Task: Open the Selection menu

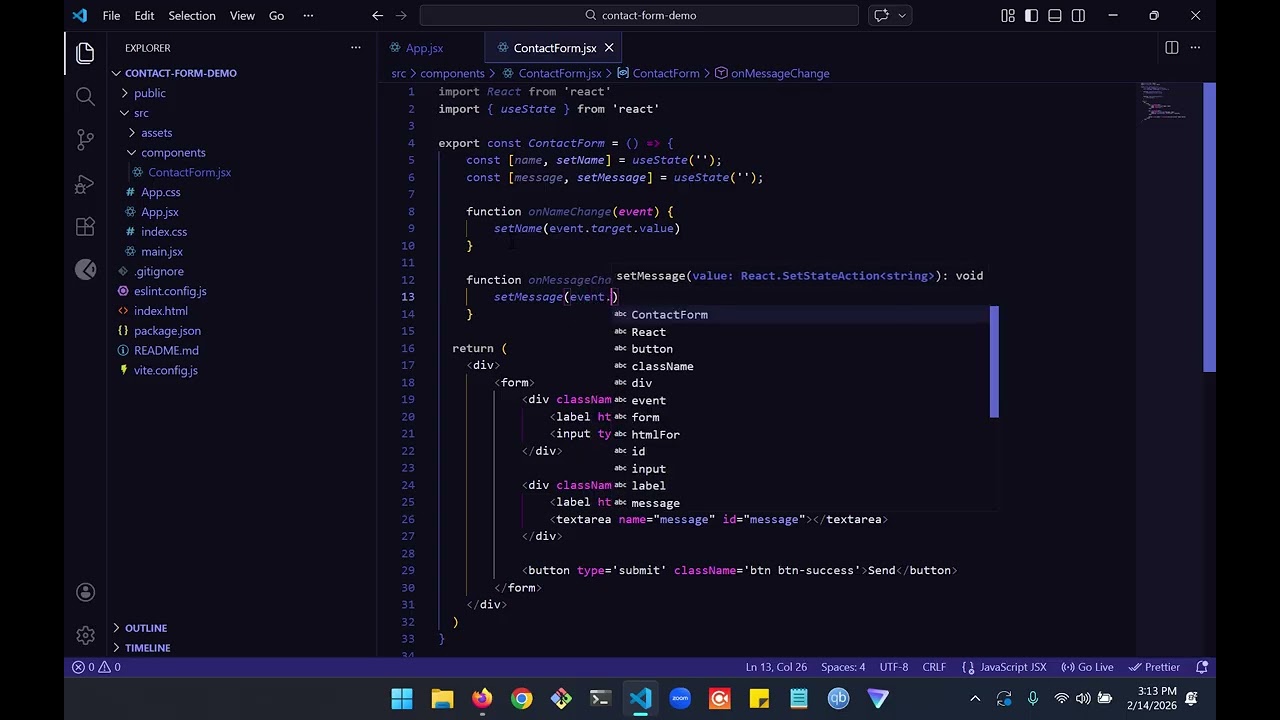Action: [191, 15]
